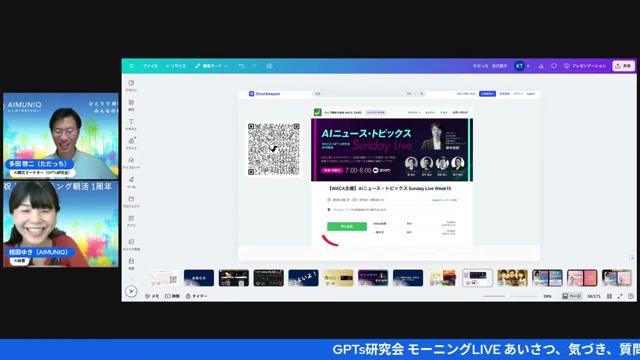Open the 素材 elements panel
Screen dimensions: 640x360
[131, 105]
